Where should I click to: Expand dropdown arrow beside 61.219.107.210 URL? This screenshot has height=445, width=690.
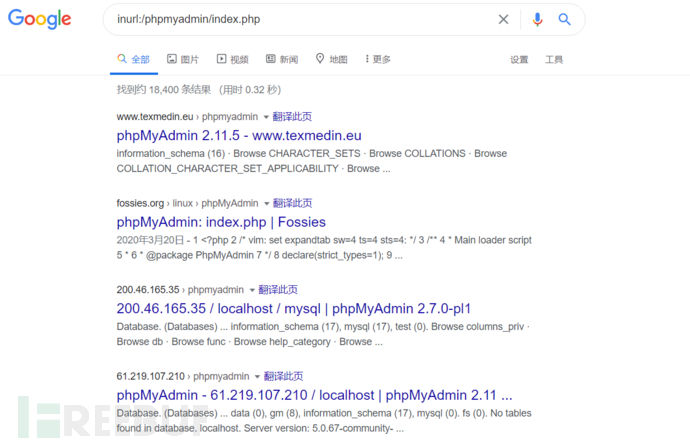257,377
